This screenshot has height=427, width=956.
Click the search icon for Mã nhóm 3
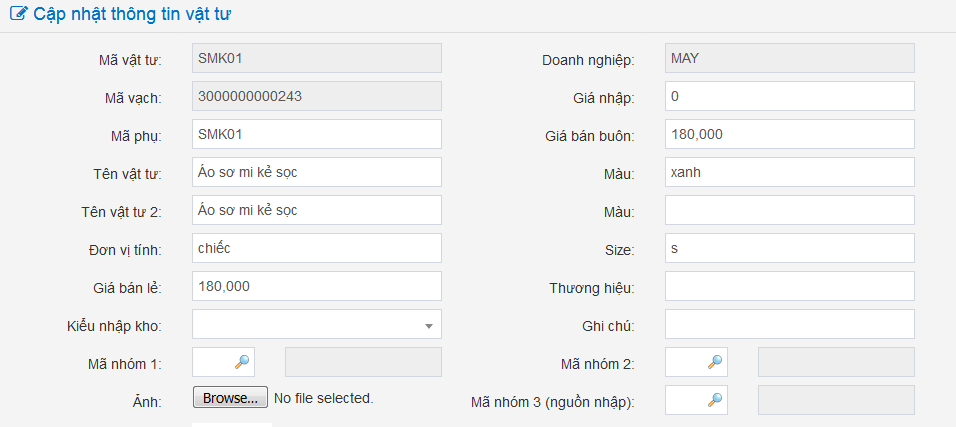714,400
